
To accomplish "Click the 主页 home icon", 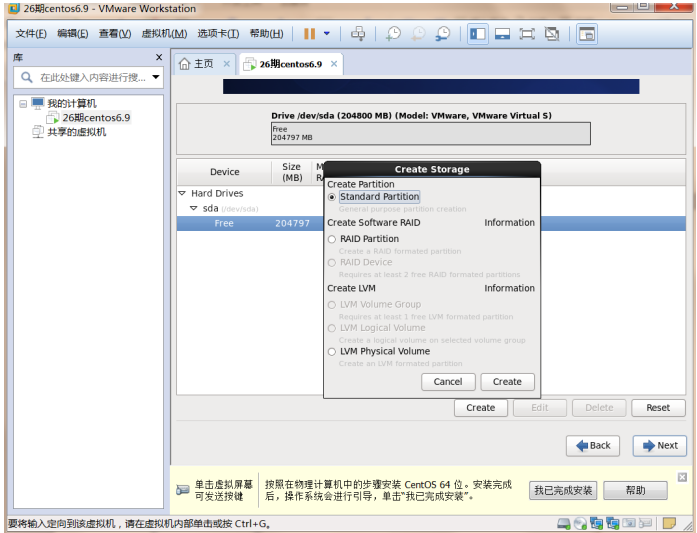I will pyautogui.click(x=184, y=64).
